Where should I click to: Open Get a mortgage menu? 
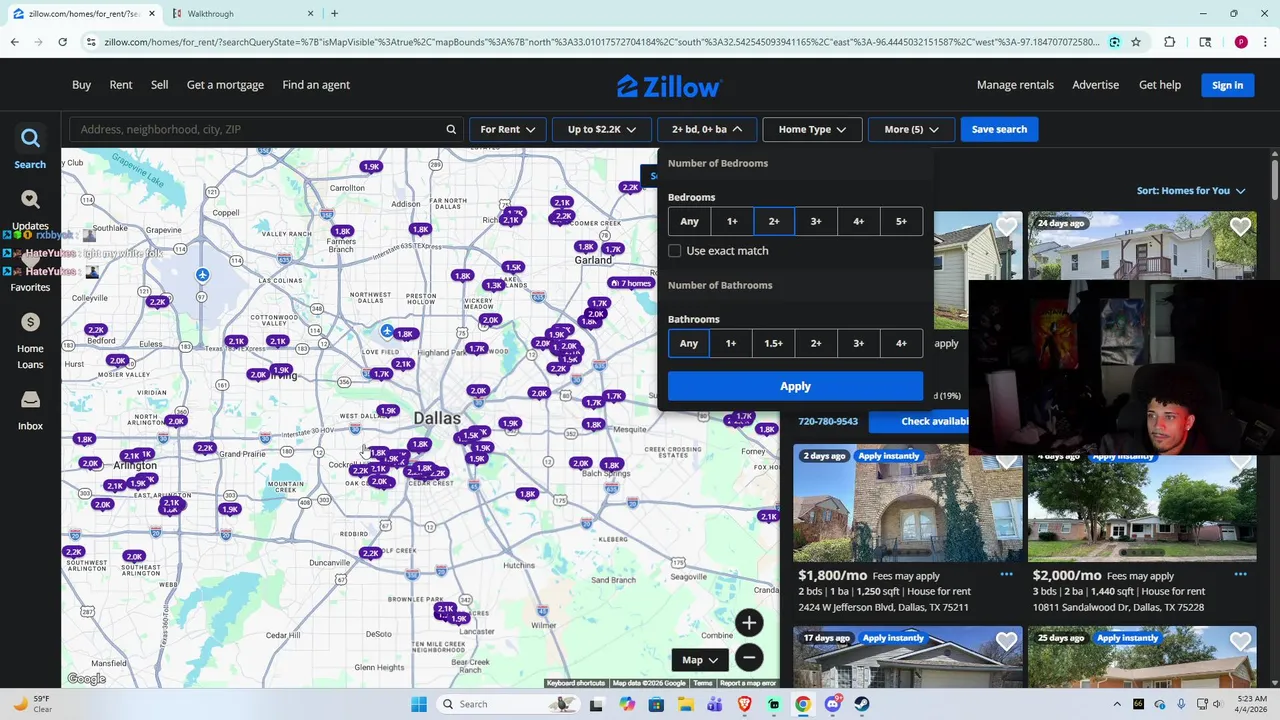[x=225, y=85]
